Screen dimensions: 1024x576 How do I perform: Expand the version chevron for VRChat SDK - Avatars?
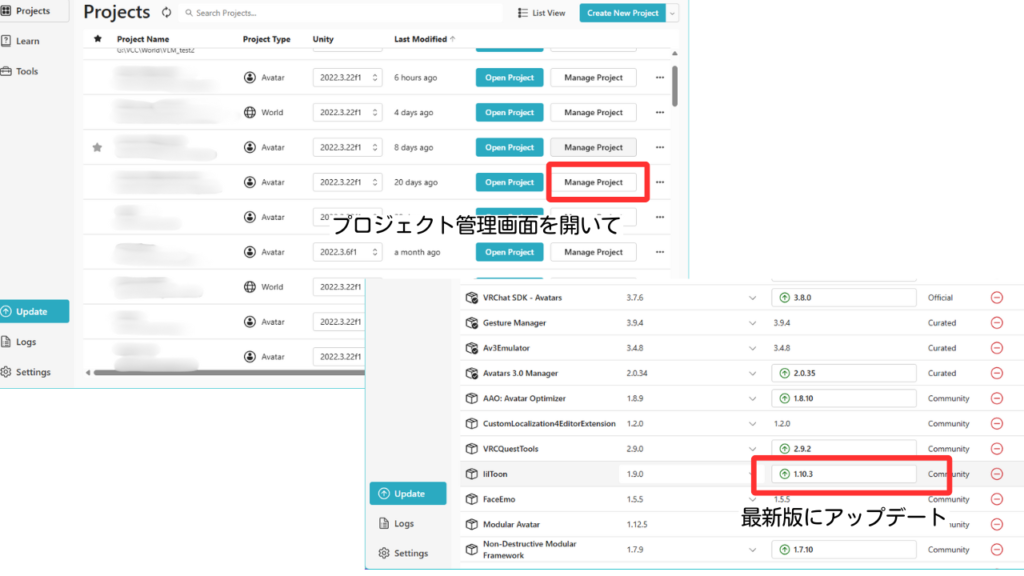[x=752, y=298]
